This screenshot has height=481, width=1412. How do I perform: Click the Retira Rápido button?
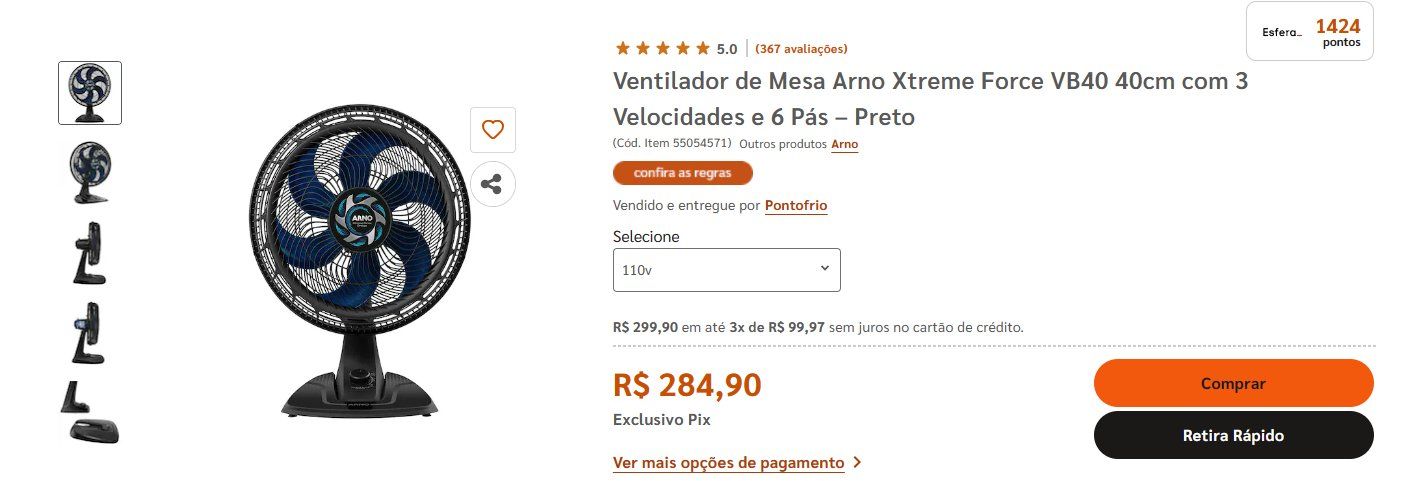coord(1233,435)
